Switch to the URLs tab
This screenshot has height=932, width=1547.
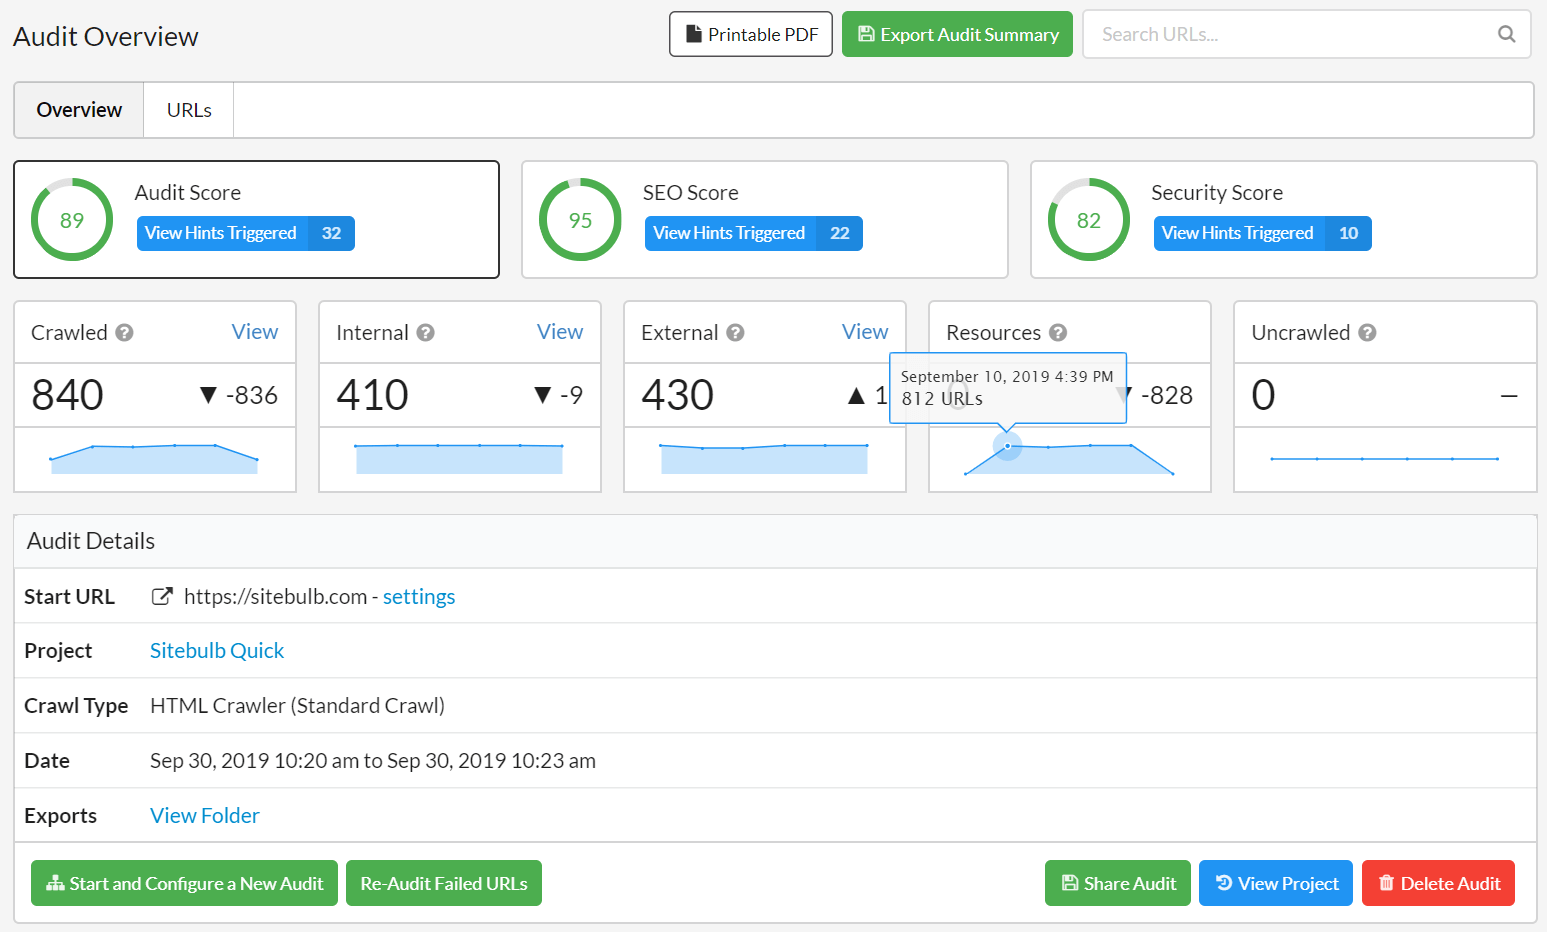point(189,110)
